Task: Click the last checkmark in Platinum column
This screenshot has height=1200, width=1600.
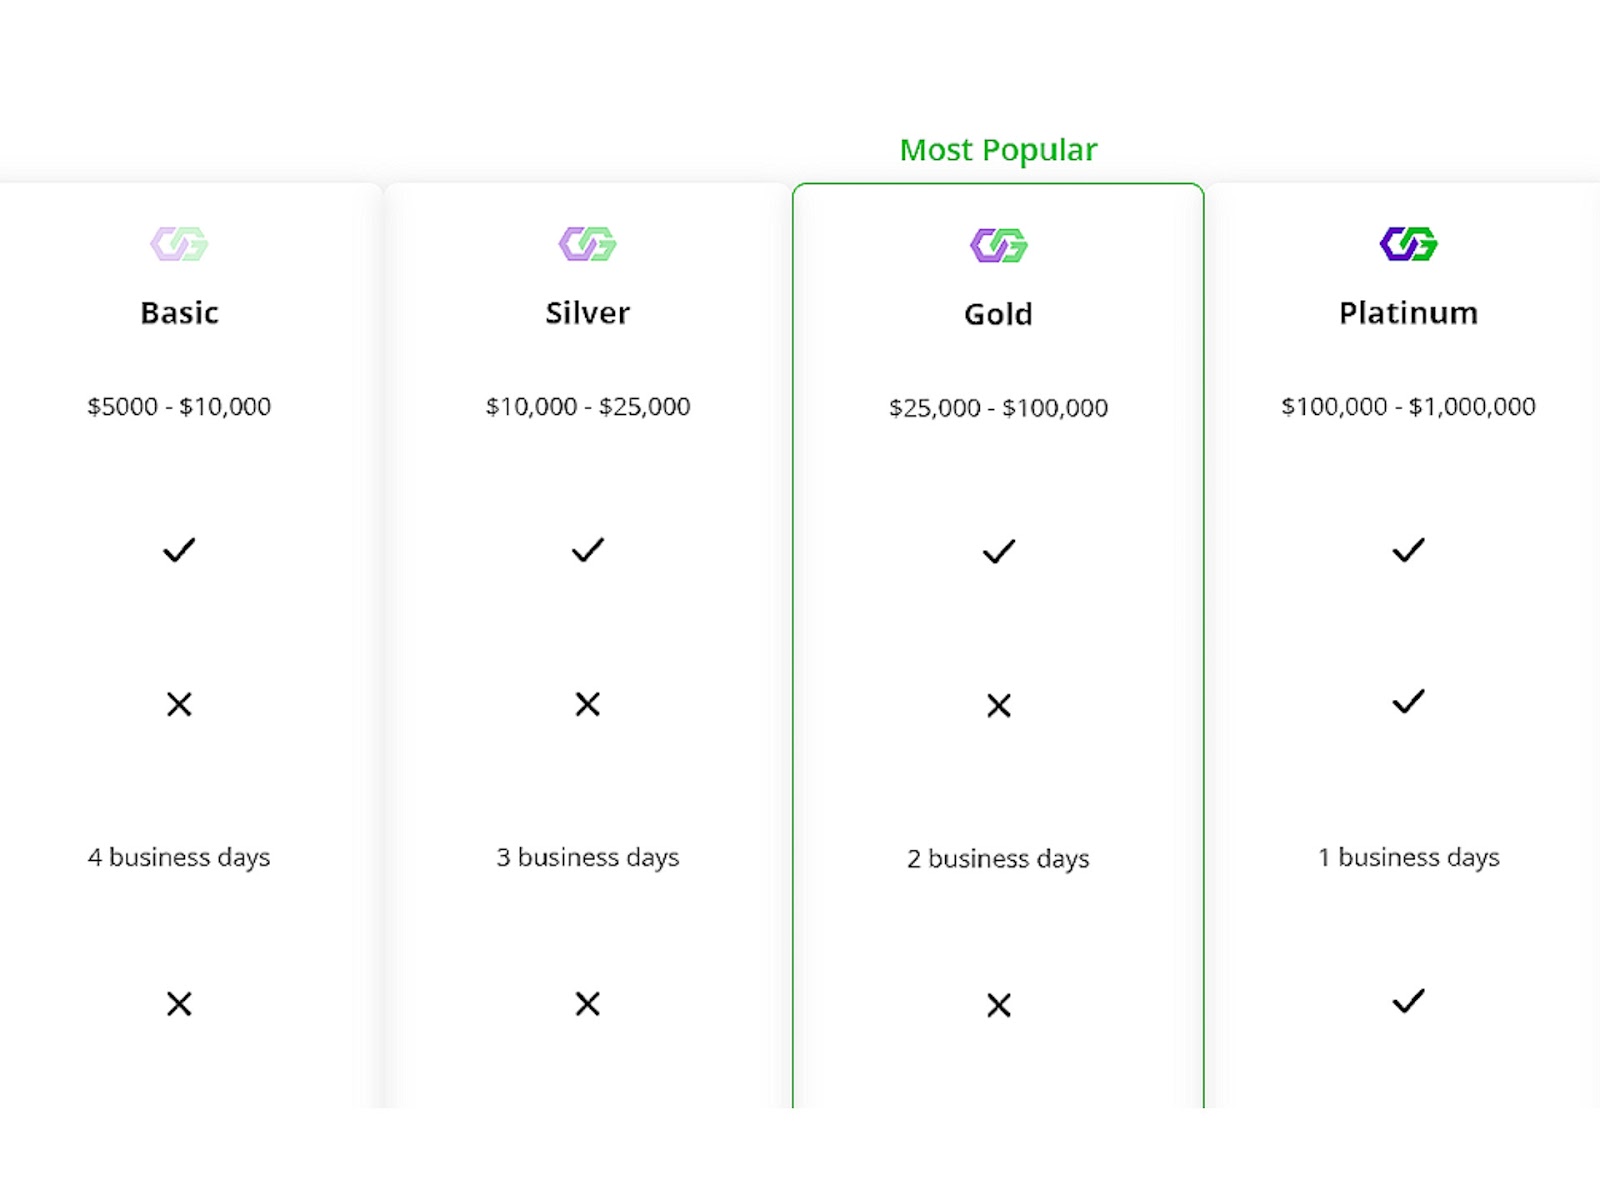Action: [1408, 1001]
